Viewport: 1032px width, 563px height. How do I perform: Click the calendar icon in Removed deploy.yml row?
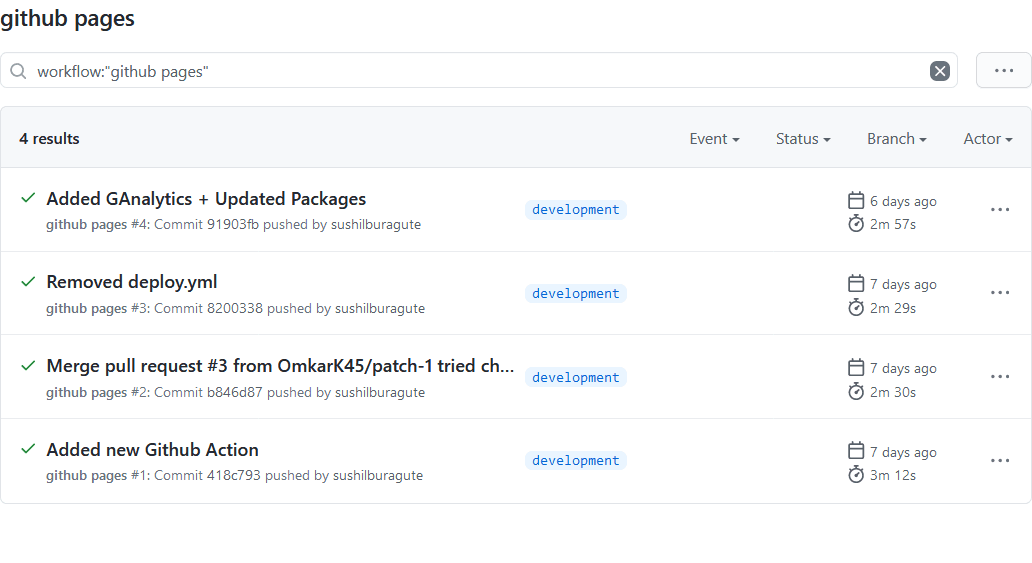pyautogui.click(x=856, y=283)
